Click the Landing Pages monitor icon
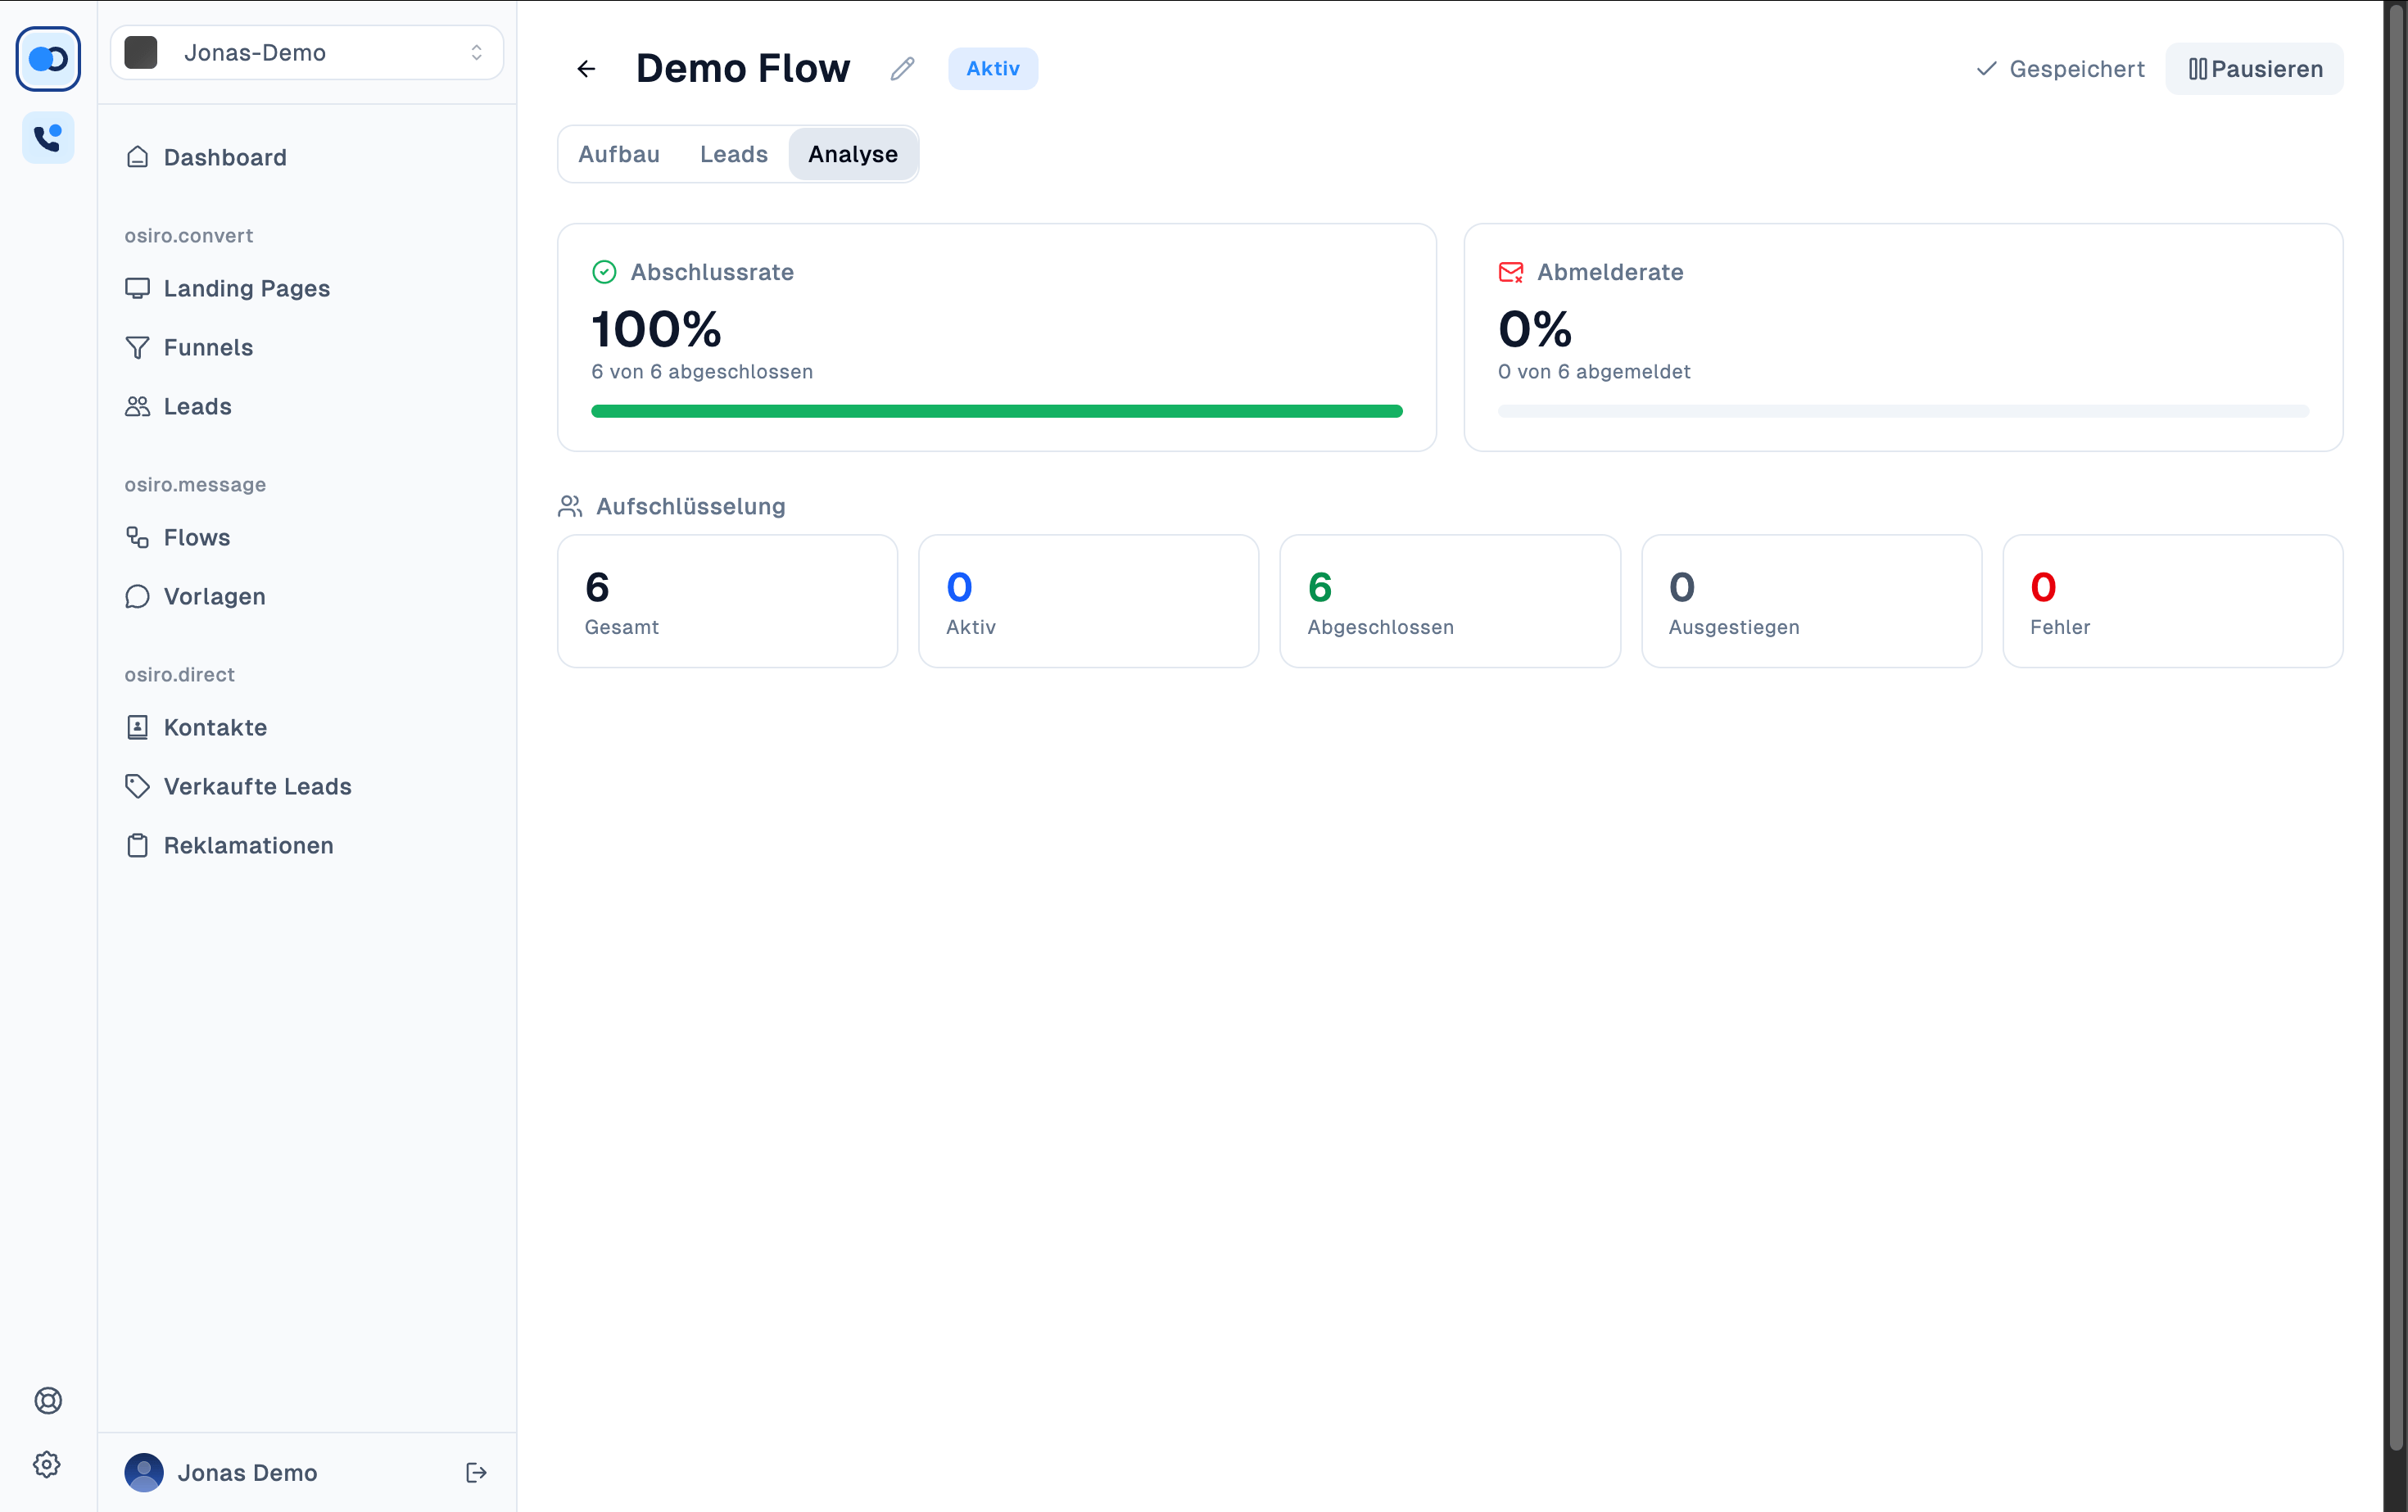The height and width of the screenshot is (1512, 2408). (x=138, y=288)
